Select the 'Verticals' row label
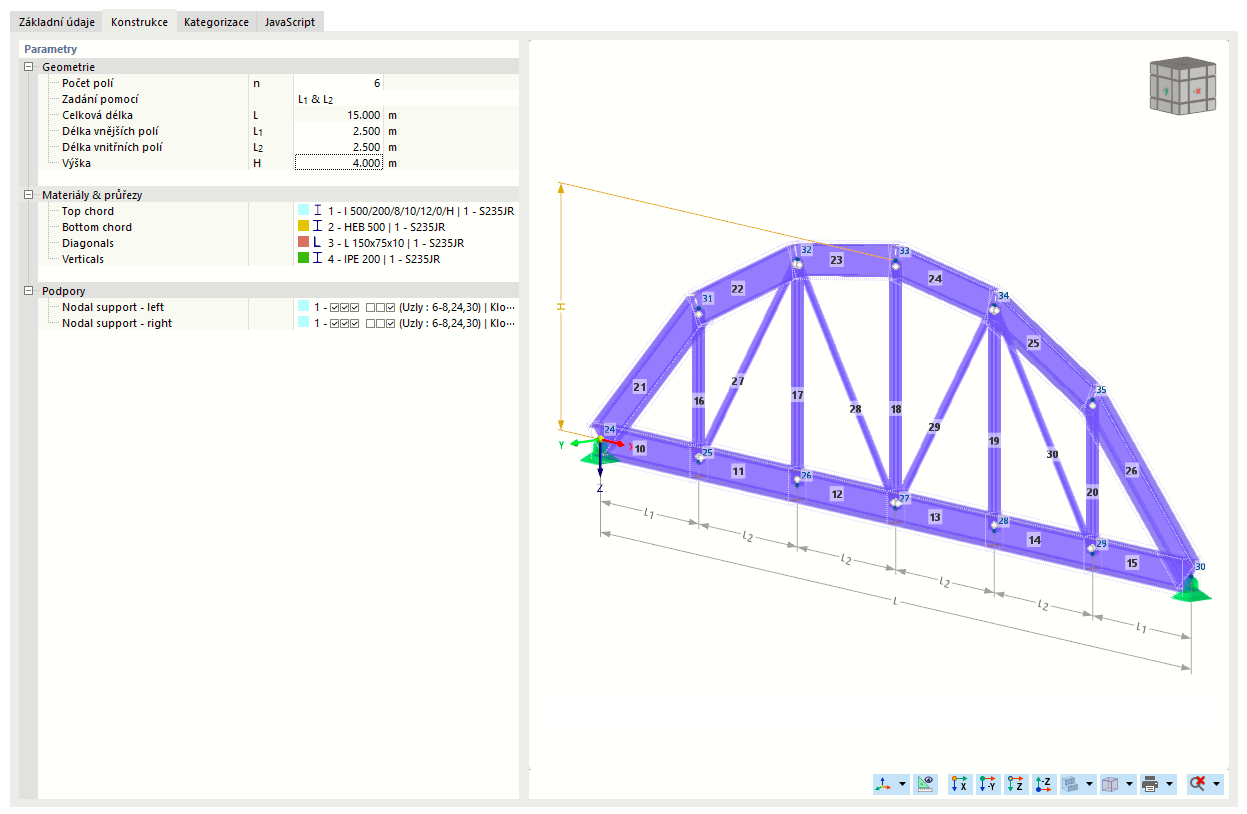 pyautogui.click(x=83, y=259)
